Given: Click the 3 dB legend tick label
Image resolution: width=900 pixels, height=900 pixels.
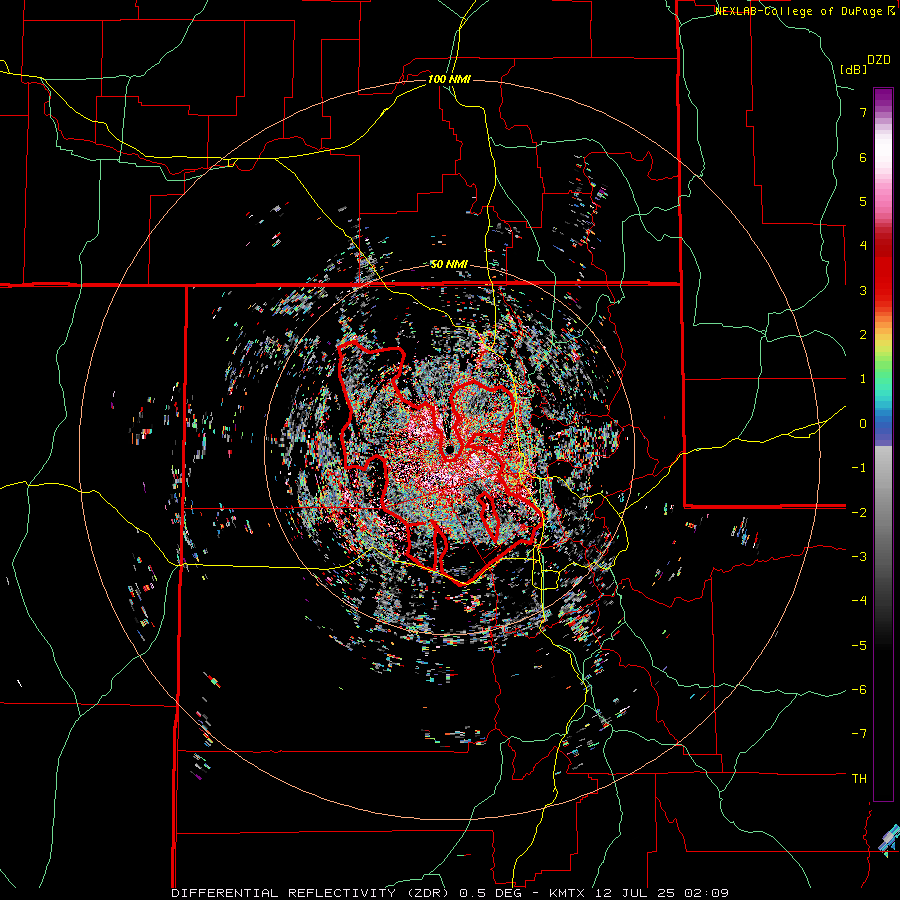Looking at the screenshot, I should [863, 290].
